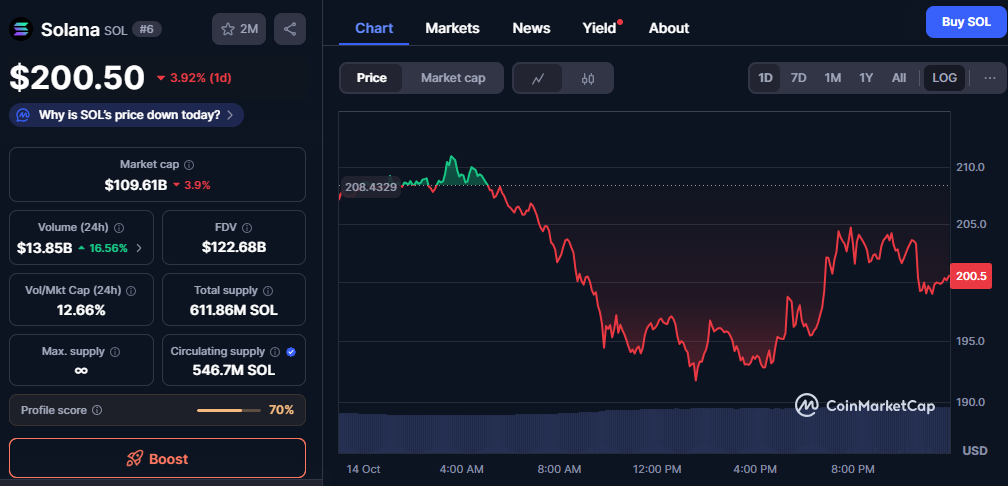Screen dimensions: 1008x486
Task: Select the Price chart toggle
Action: click(372, 78)
